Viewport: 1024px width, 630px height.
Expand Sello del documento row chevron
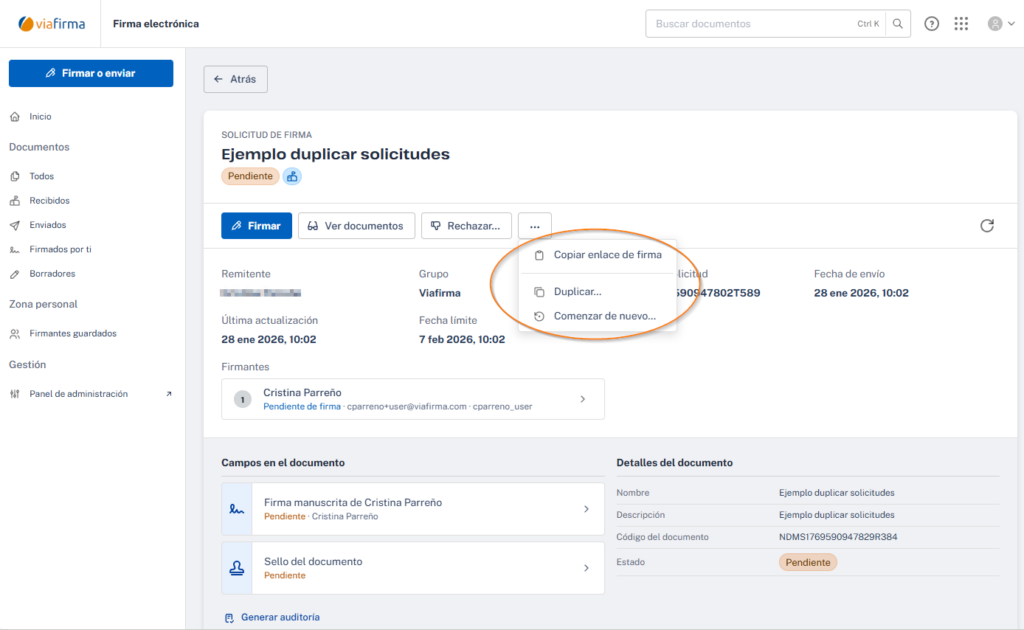point(586,568)
